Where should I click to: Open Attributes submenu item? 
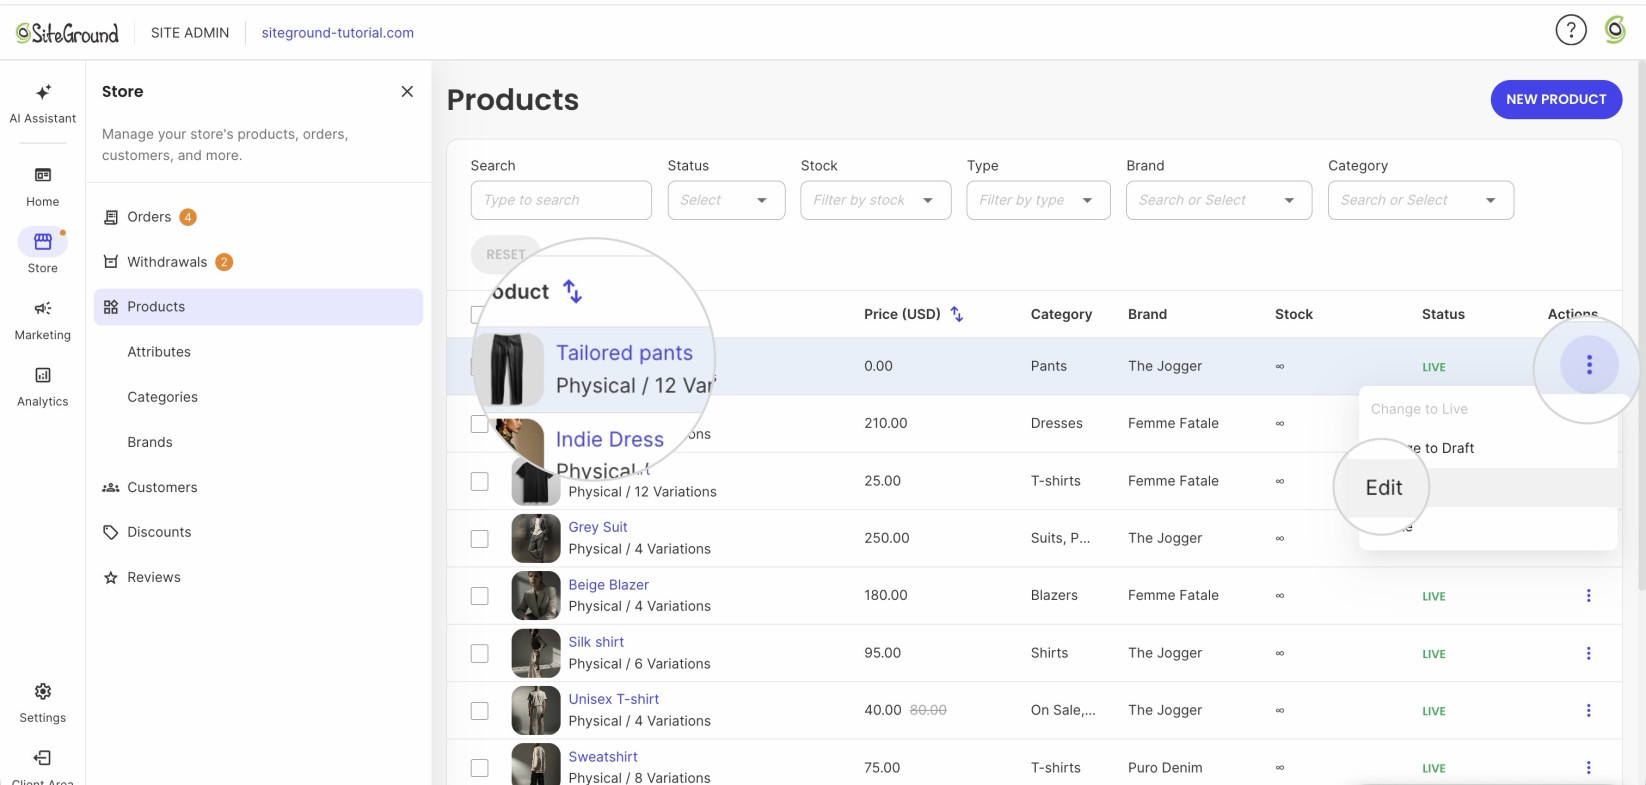(x=159, y=352)
